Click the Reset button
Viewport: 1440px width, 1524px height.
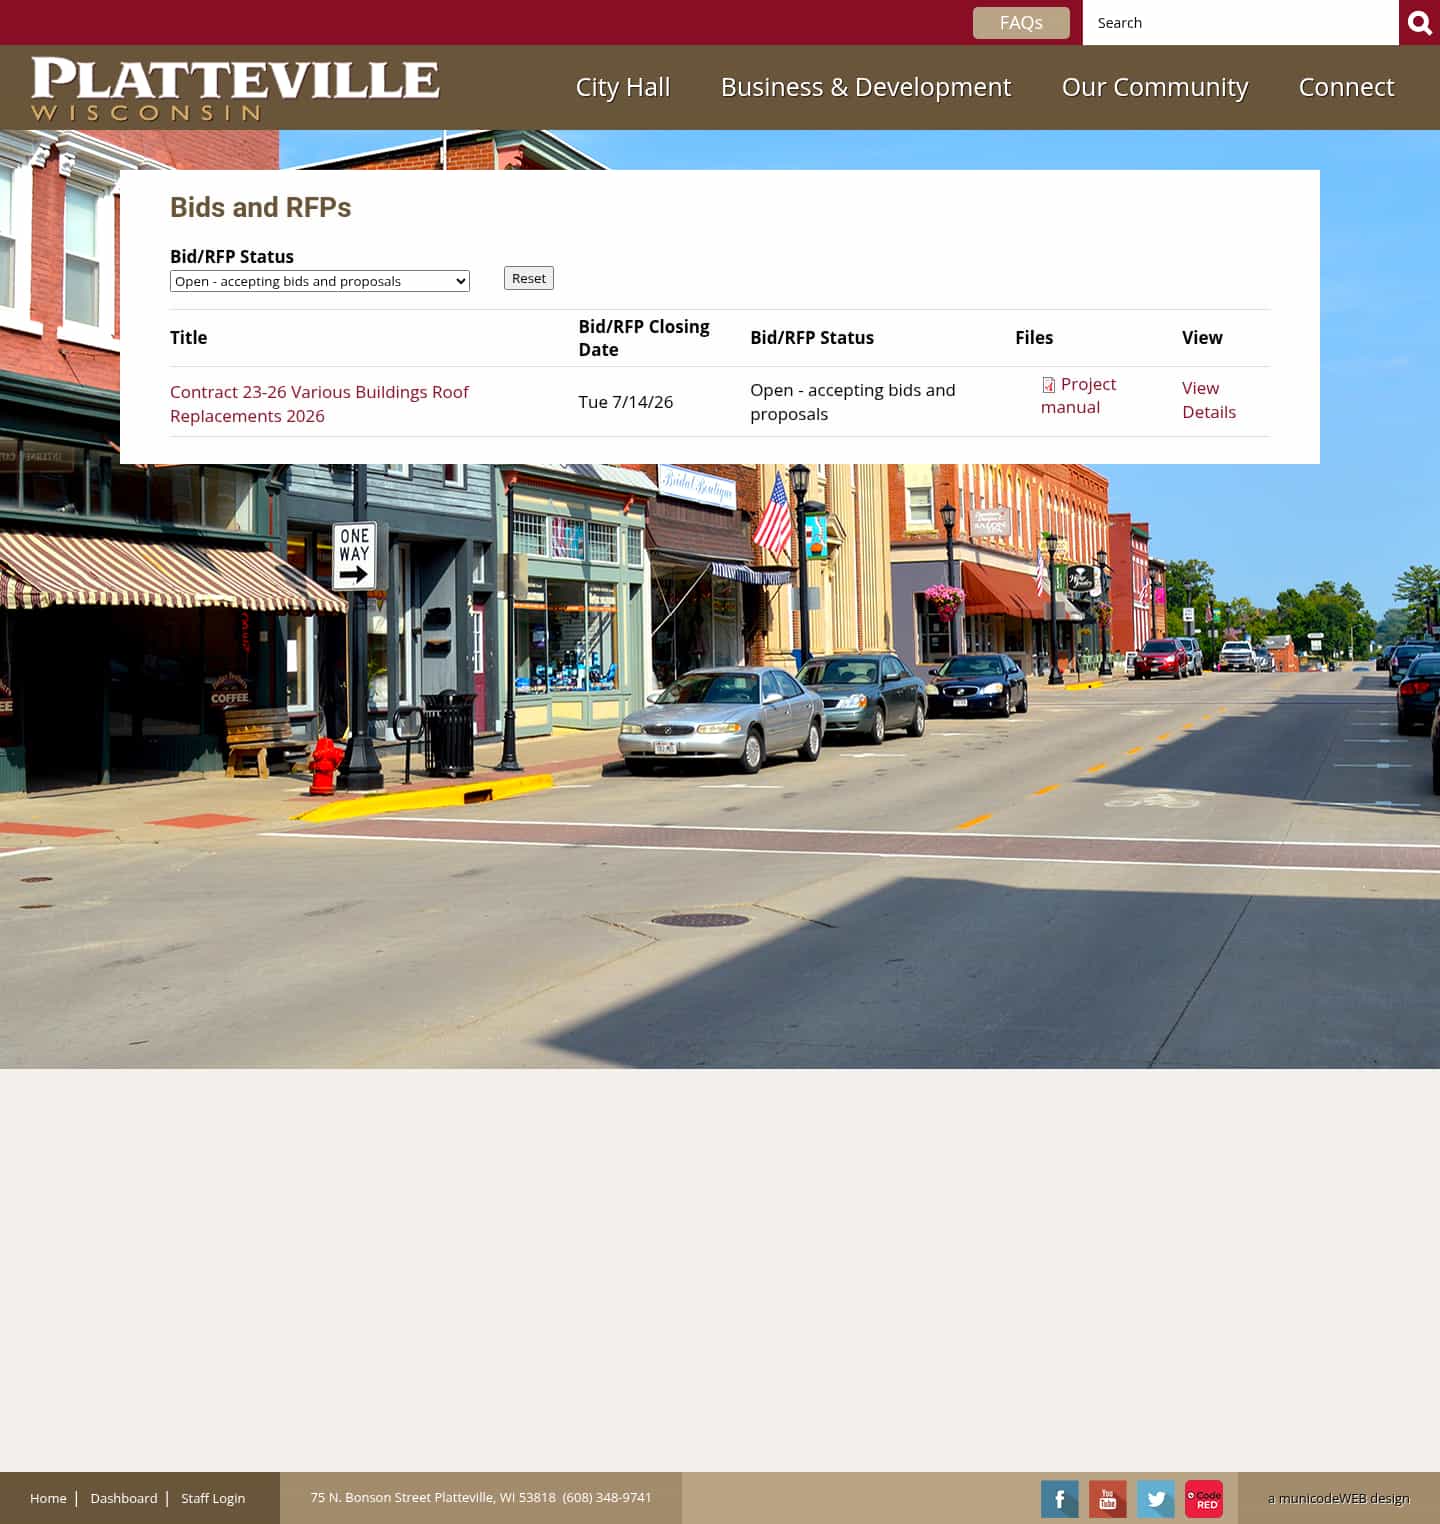tap(529, 278)
